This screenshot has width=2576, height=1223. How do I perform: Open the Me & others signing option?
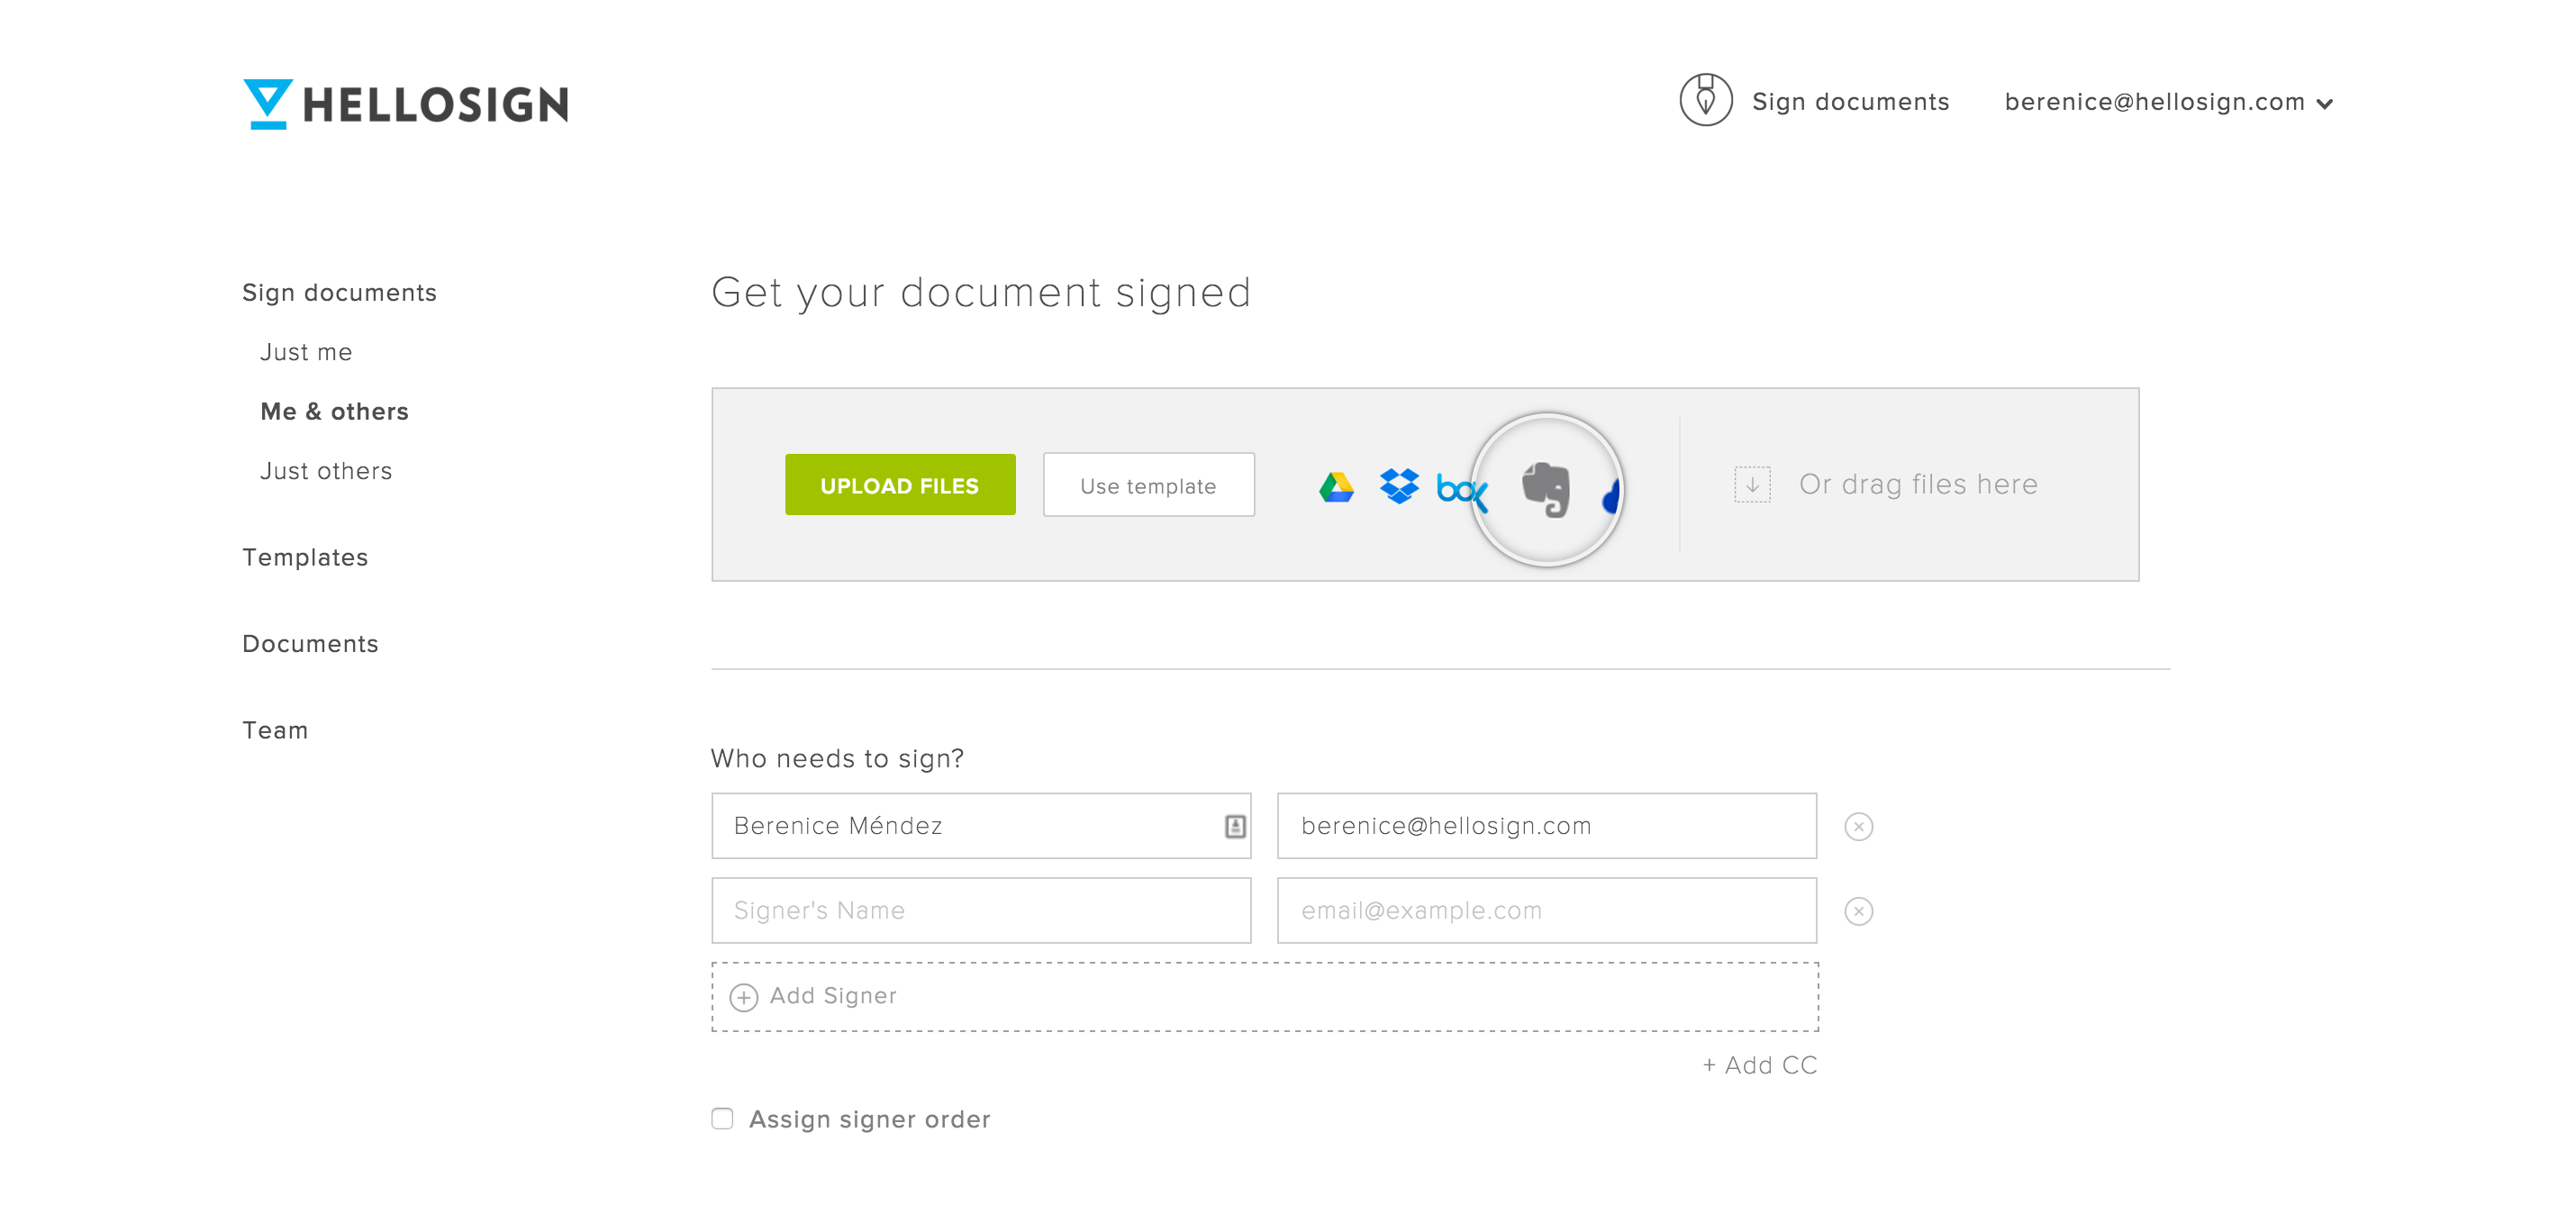(x=333, y=411)
